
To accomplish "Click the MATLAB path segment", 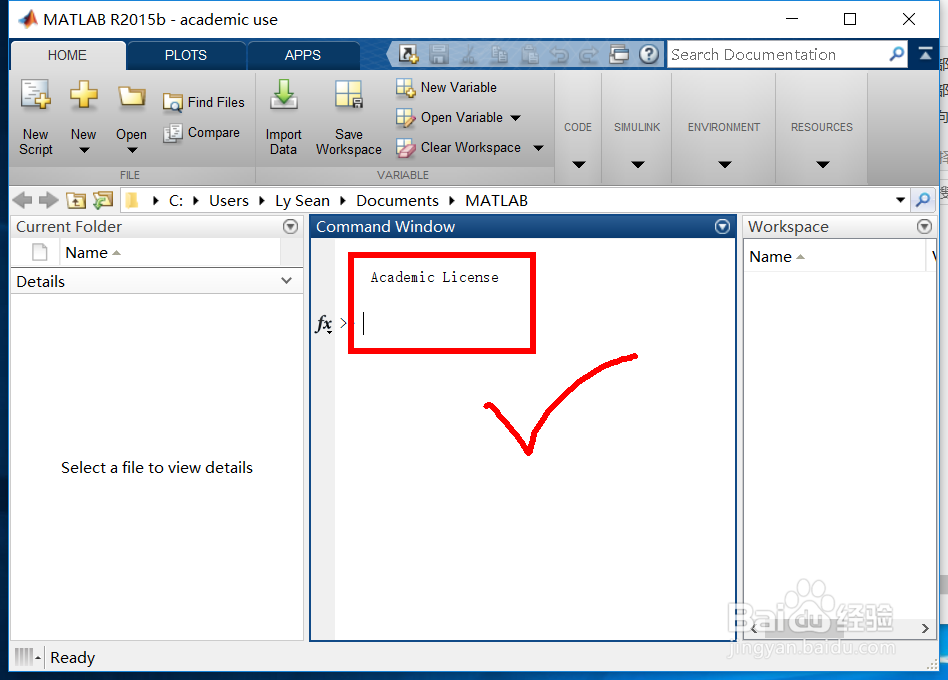I will [x=496, y=201].
